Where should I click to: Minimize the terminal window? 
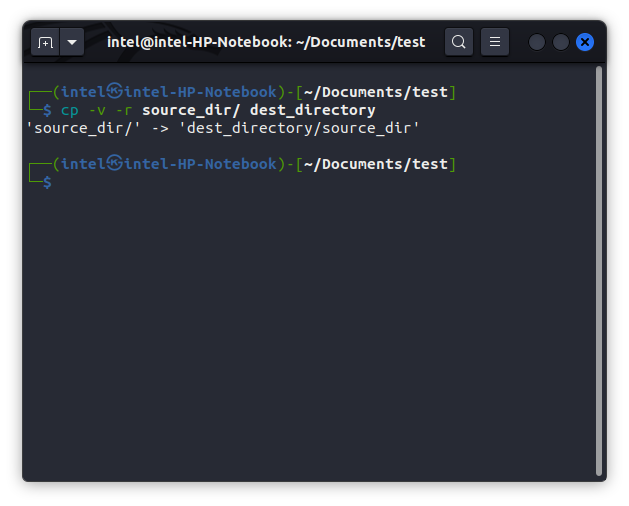tap(537, 42)
